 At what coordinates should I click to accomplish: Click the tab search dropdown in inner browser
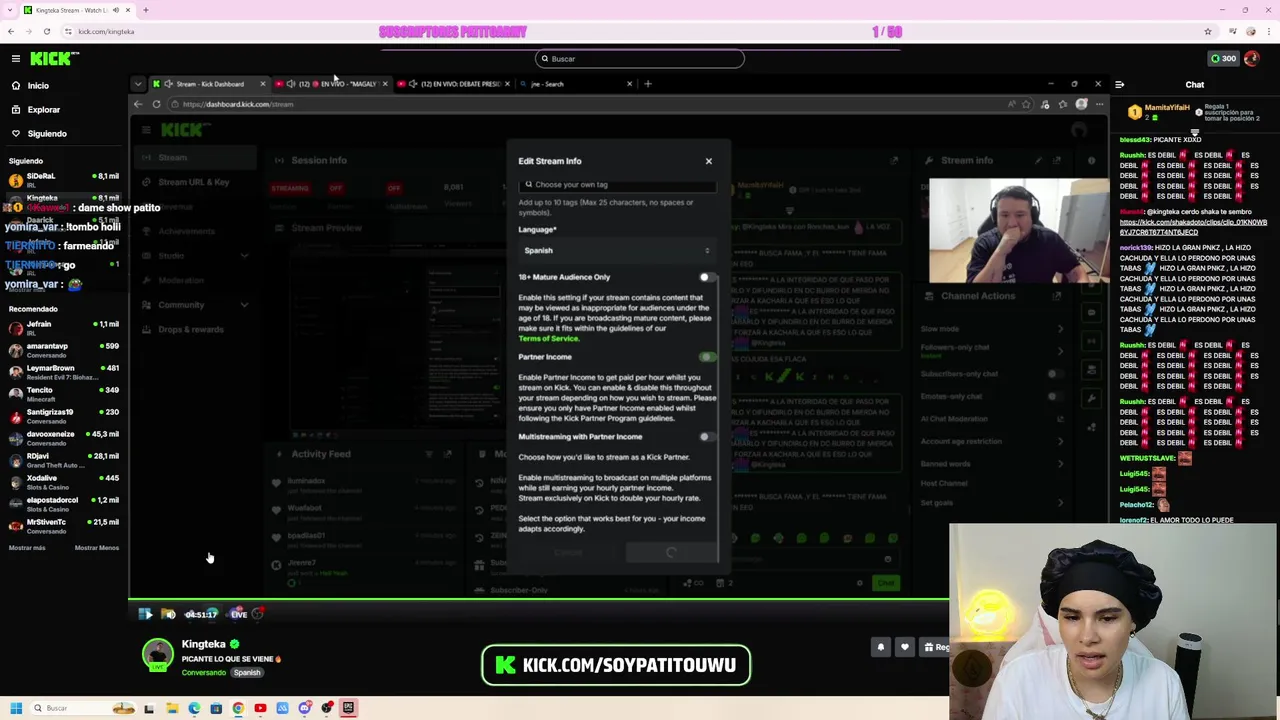138,84
